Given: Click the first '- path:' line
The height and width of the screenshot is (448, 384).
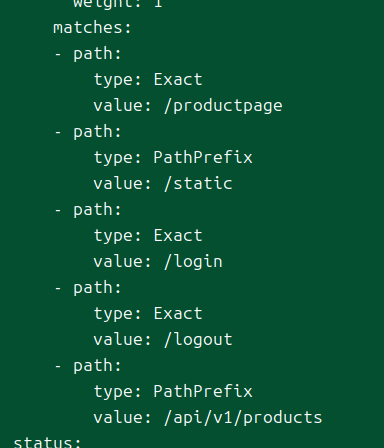Looking at the screenshot, I should (88, 54).
